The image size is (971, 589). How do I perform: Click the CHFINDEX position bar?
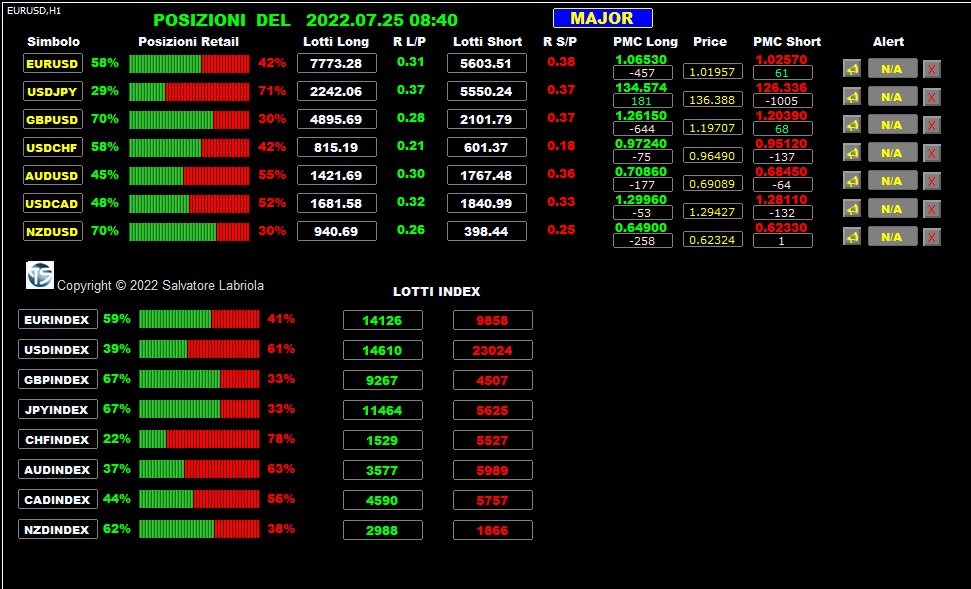pyautogui.click(x=199, y=439)
